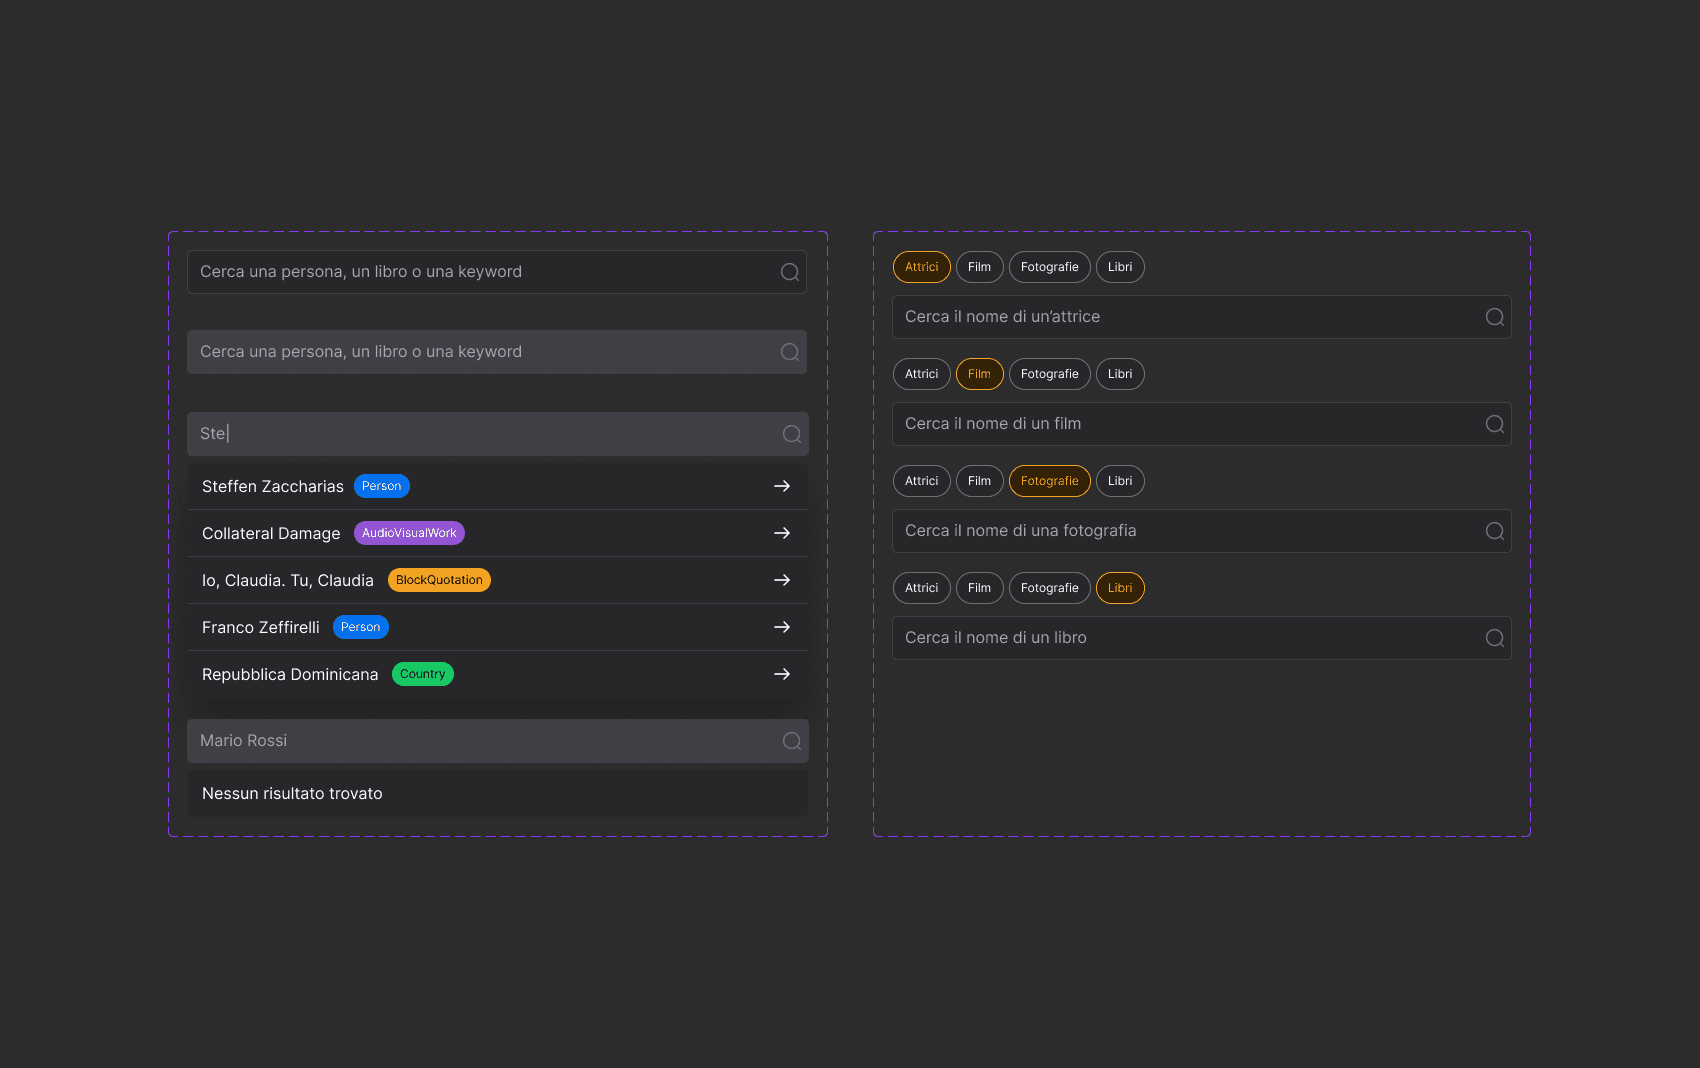This screenshot has height=1068, width=1700.
Task: Open the Franco Zeffirelli result
Action: (x=498, y=627)
